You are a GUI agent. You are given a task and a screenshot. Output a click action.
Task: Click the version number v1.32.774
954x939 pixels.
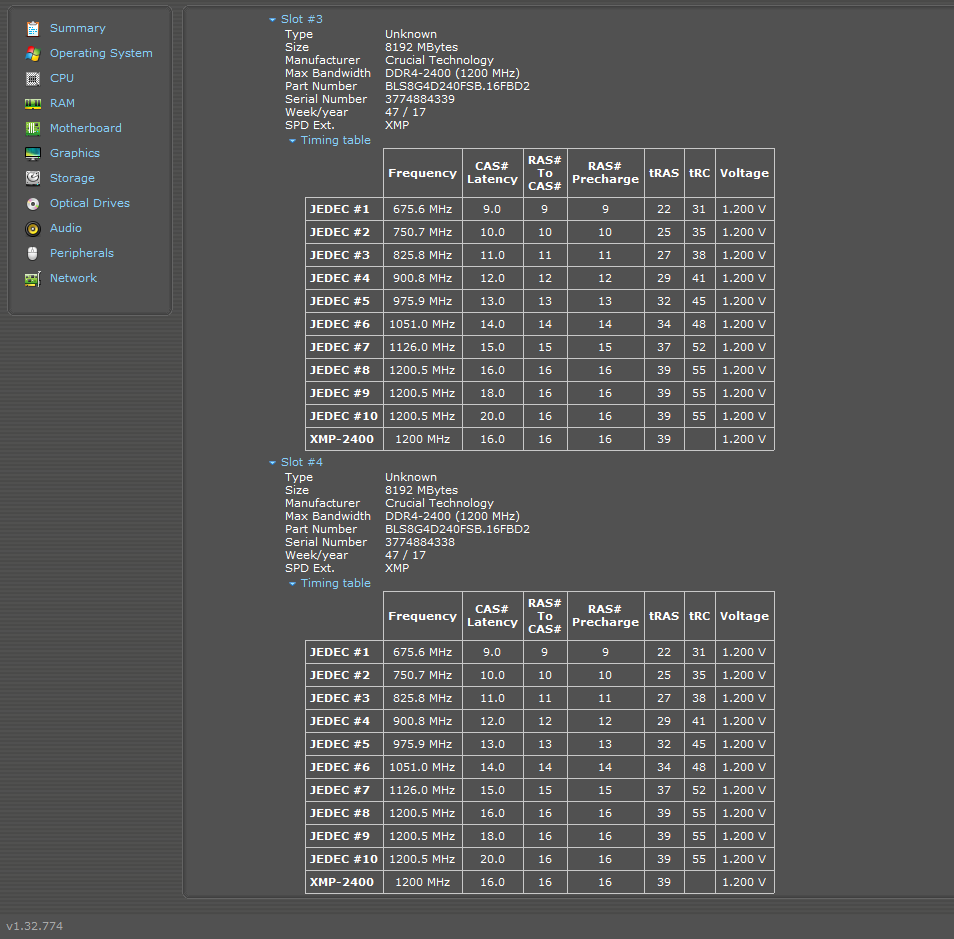tap(35, 926)
